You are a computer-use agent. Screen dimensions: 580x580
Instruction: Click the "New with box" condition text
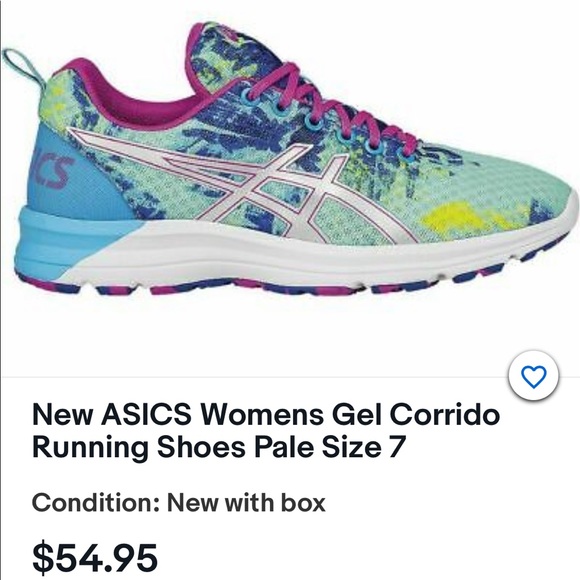coord(246,503)
